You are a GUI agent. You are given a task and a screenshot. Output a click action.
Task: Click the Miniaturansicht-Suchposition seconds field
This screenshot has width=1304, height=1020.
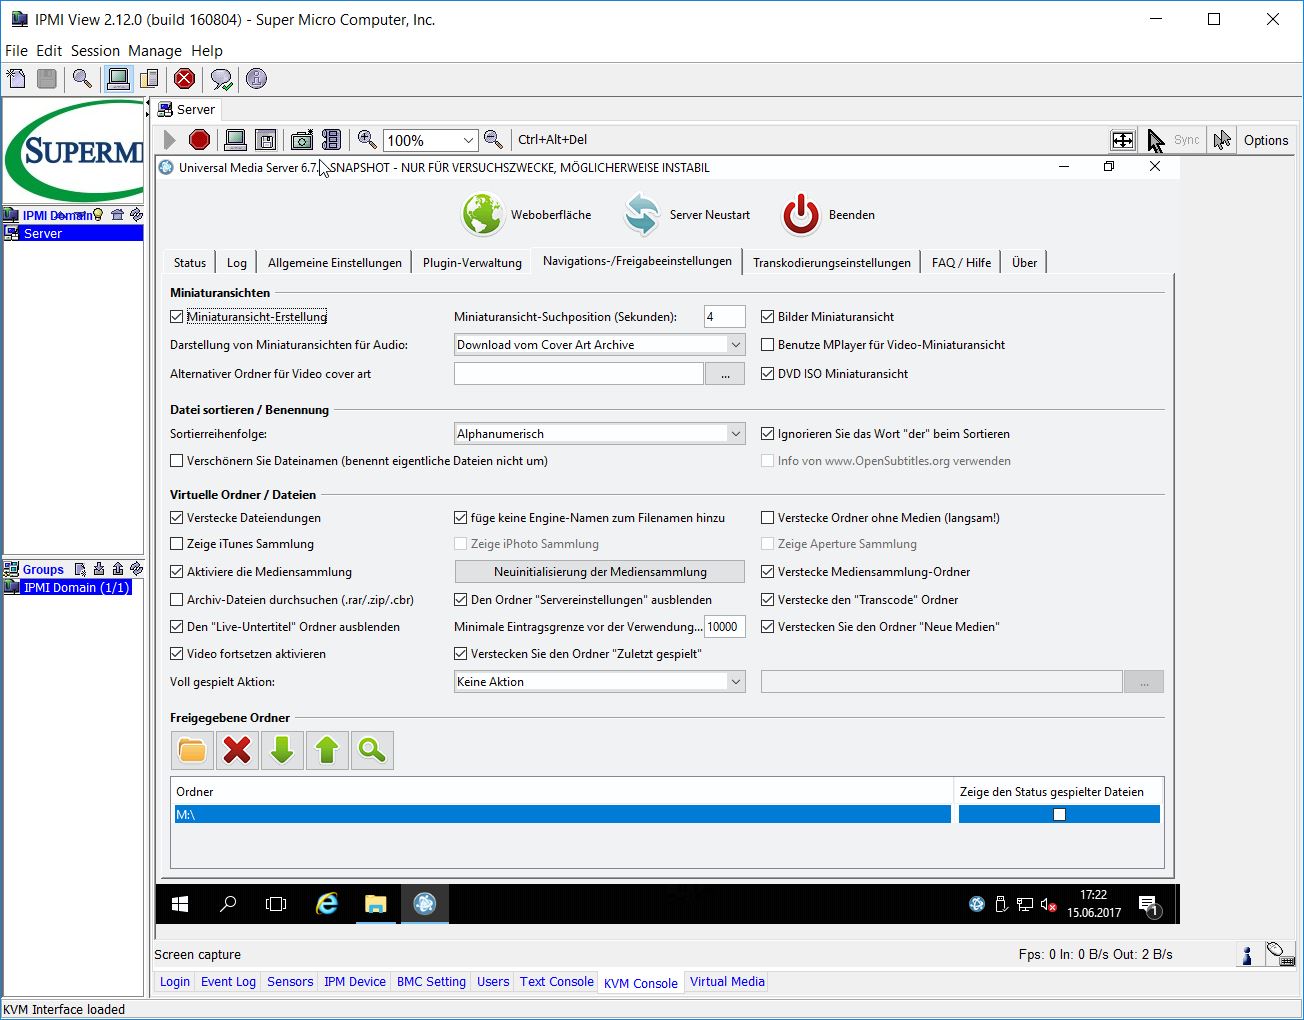point(725,317)
